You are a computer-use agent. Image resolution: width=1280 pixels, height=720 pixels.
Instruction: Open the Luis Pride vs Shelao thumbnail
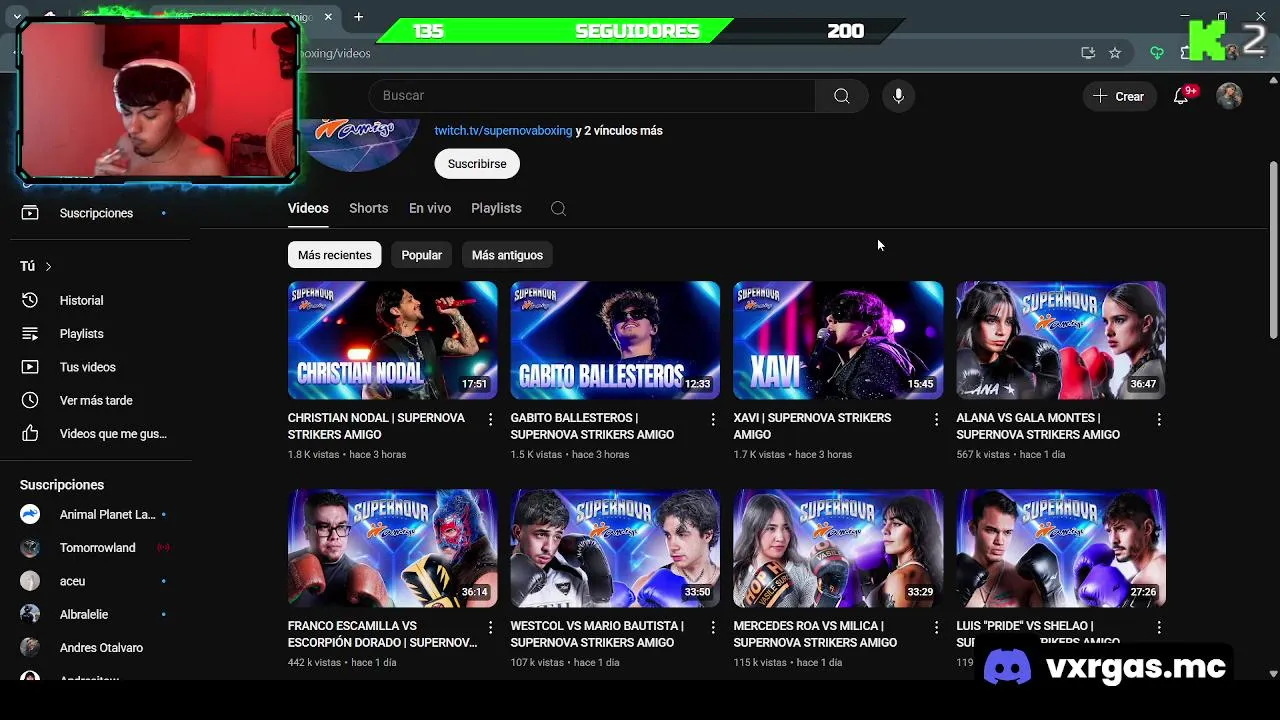click(1061, 548)
